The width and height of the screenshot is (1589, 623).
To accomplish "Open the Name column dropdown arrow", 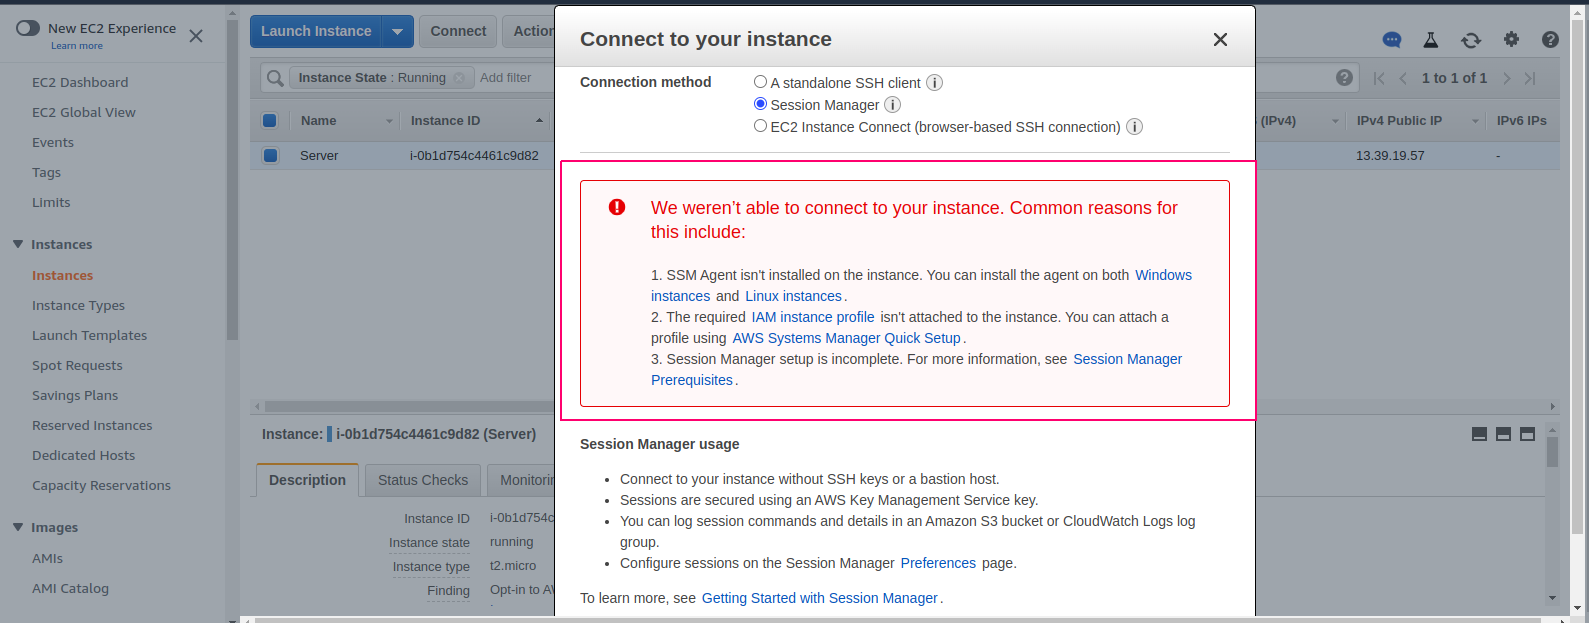I will tap(389, 121).
